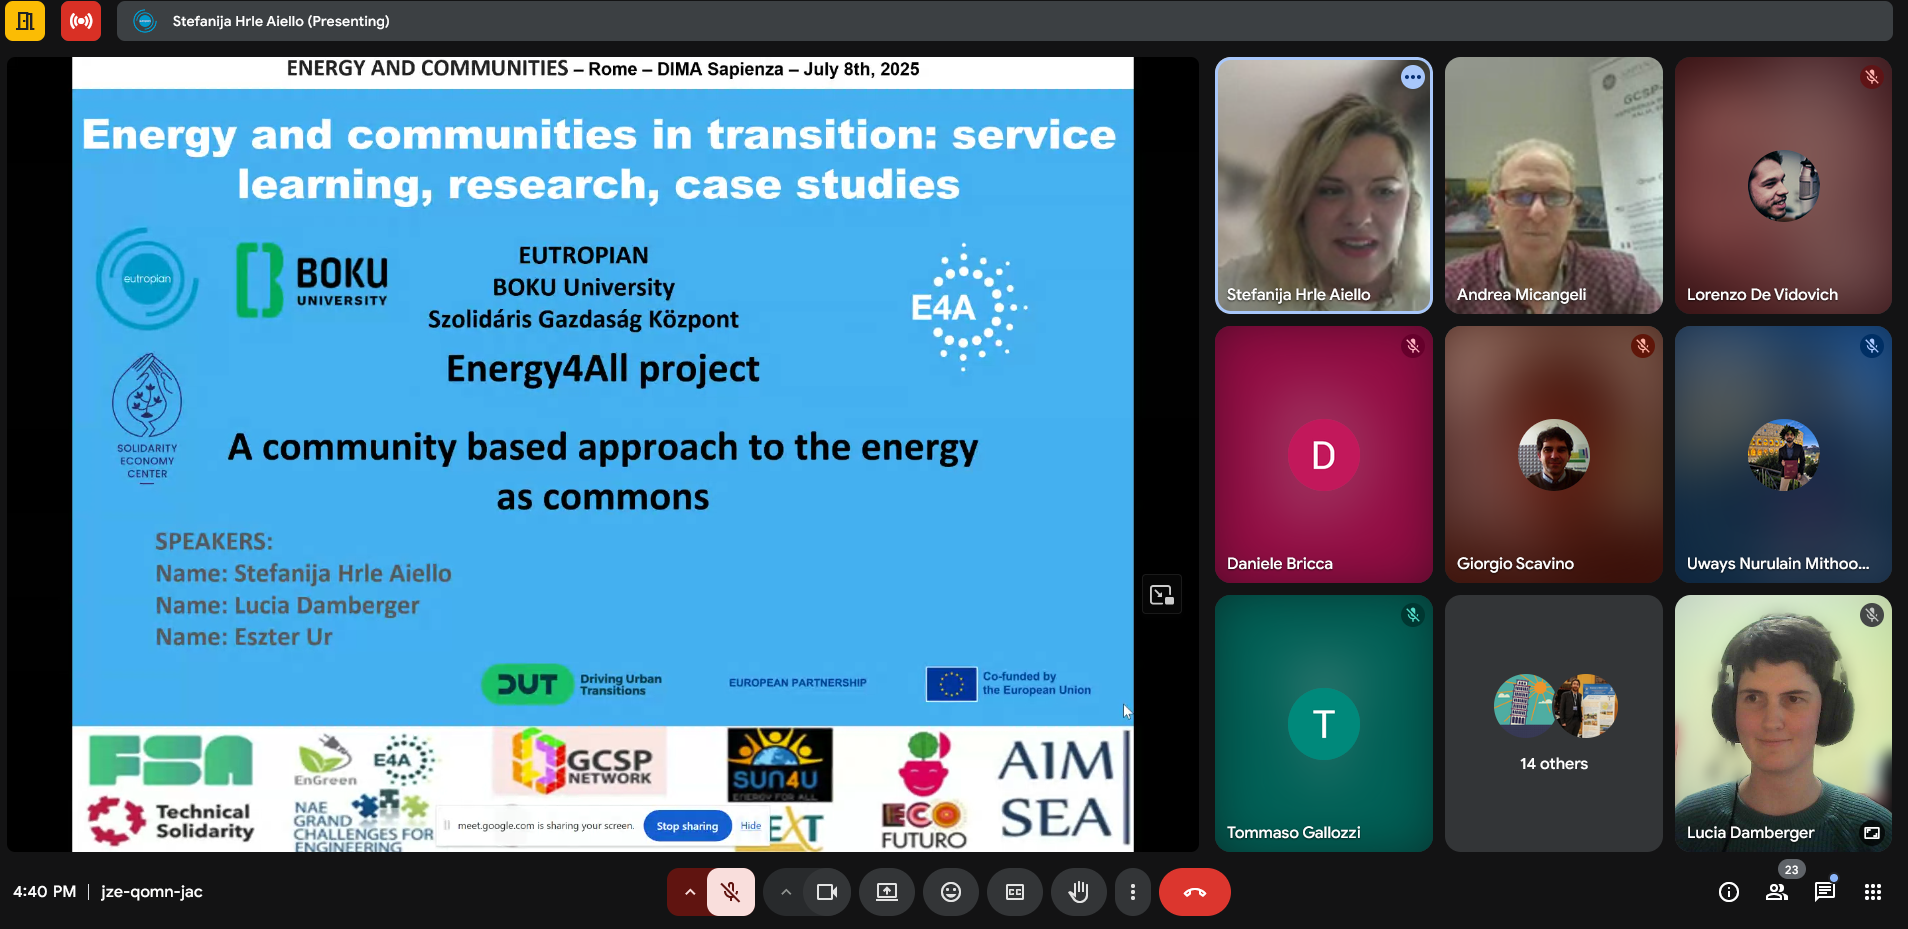Click the muted mic icon on Lucia Damberger tile
This screenshot has width=1908, height=929.
[1871, 615]
